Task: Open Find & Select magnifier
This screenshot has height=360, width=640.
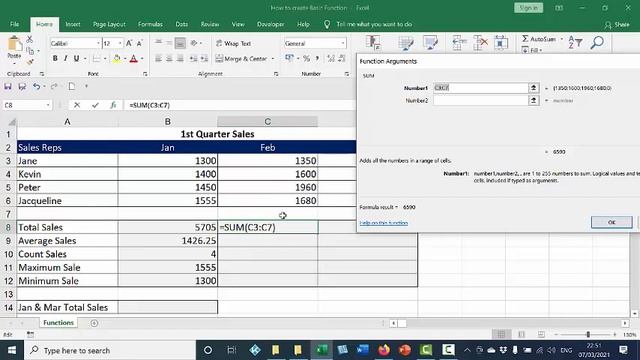Action: tap(597, 42)
